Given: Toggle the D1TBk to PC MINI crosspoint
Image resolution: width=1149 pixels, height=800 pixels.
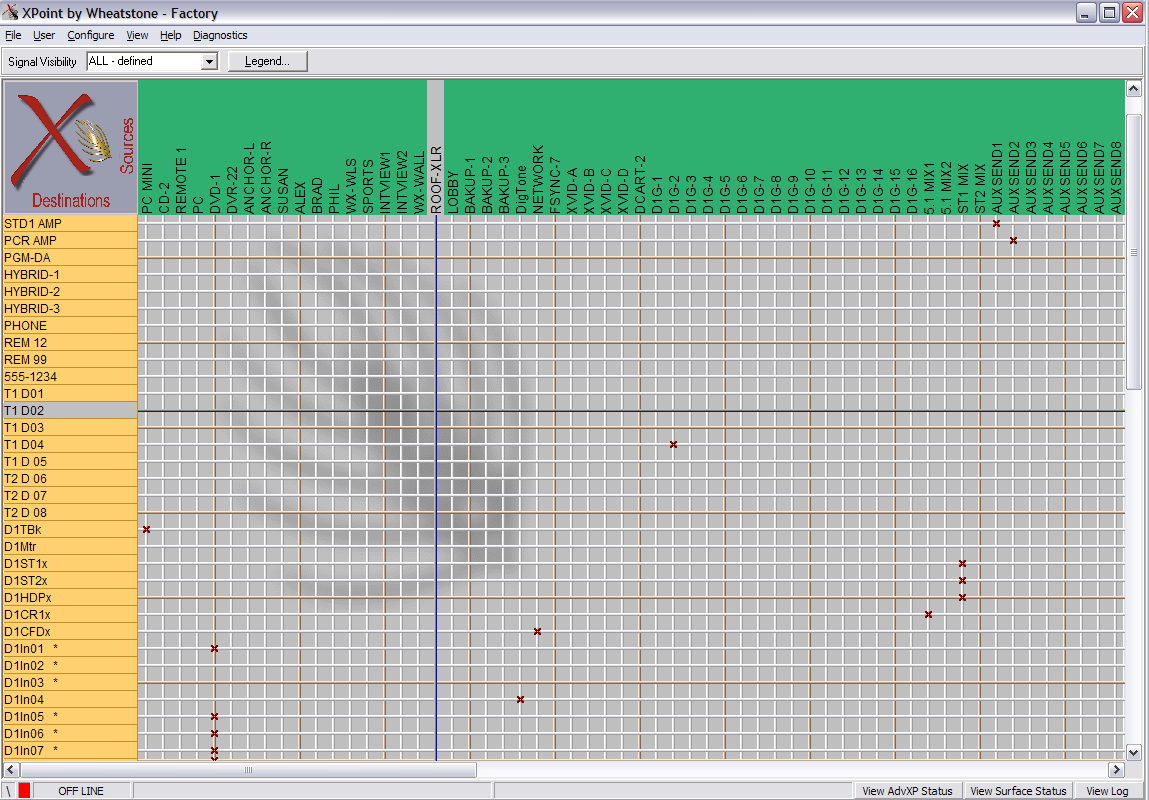Looking at the screenshot, I should pyautogui.click(x=147, y=530).
